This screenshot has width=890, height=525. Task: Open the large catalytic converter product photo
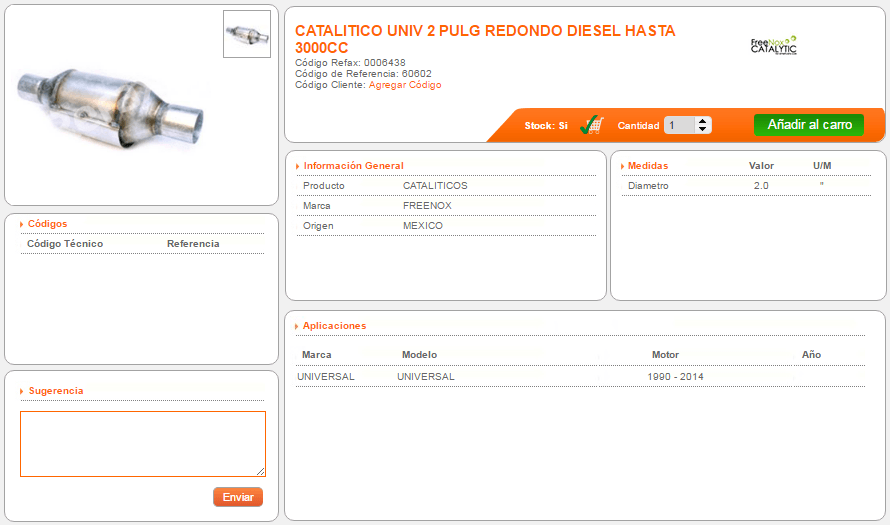pos(110,109)
